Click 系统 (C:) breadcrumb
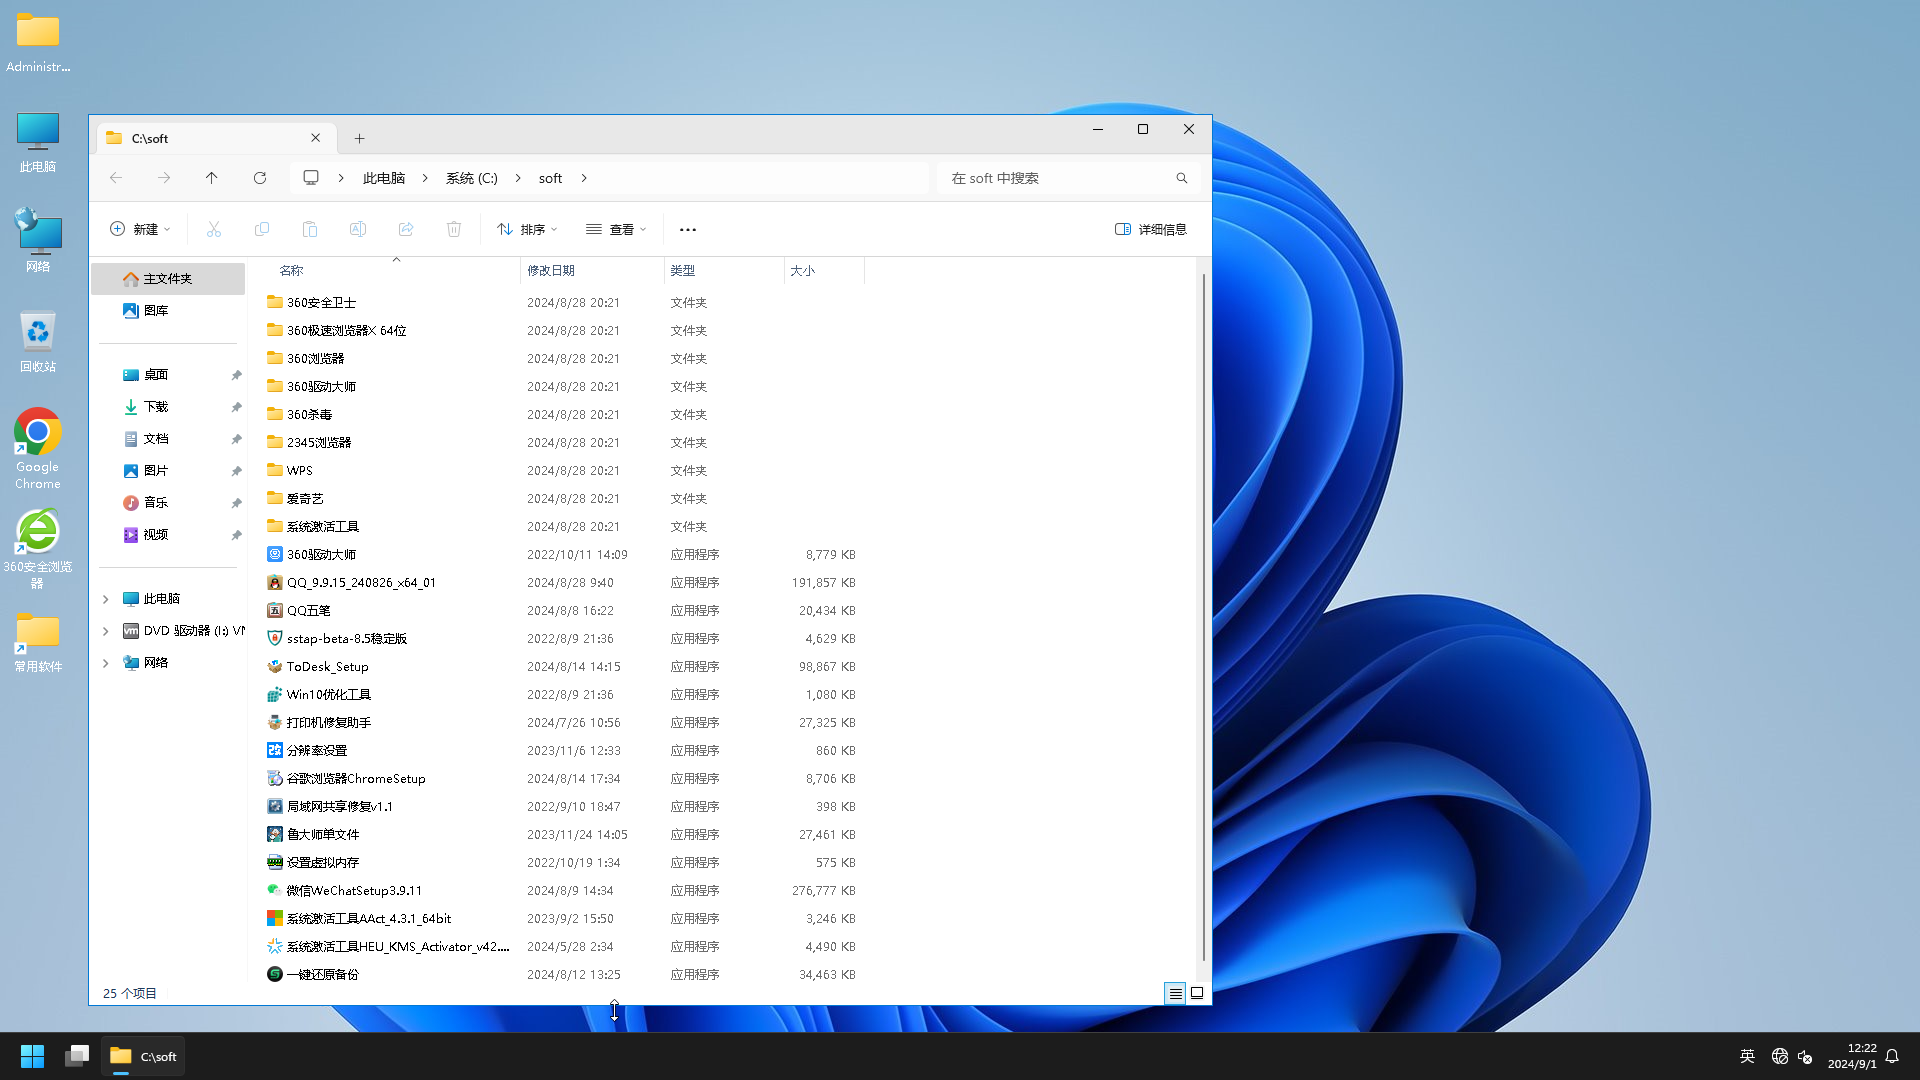1920x1080 pixels. 472,178
